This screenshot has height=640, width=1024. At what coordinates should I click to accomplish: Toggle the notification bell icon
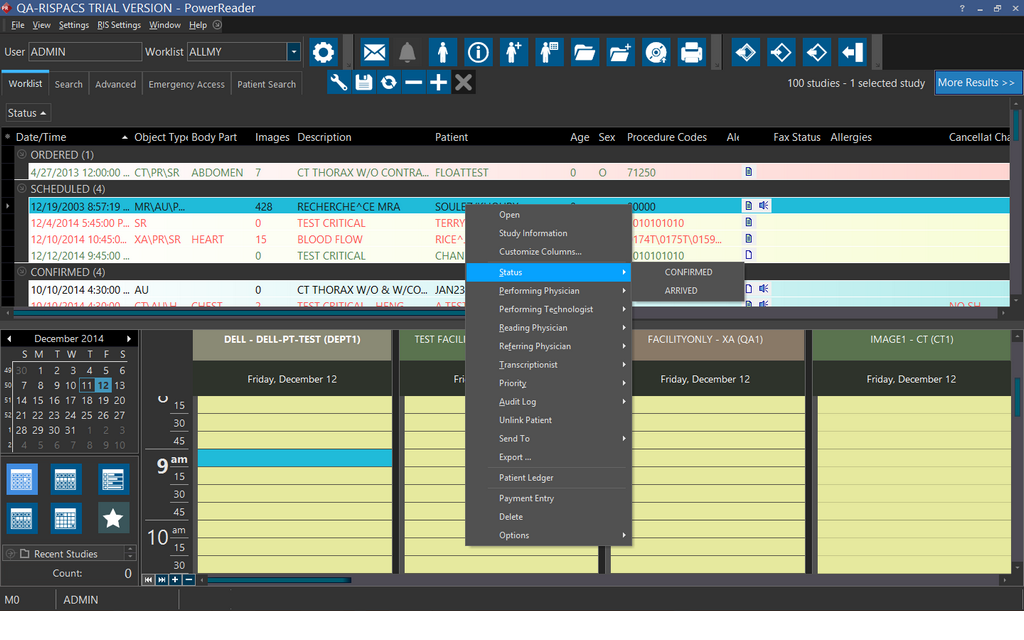pos(407,52)
